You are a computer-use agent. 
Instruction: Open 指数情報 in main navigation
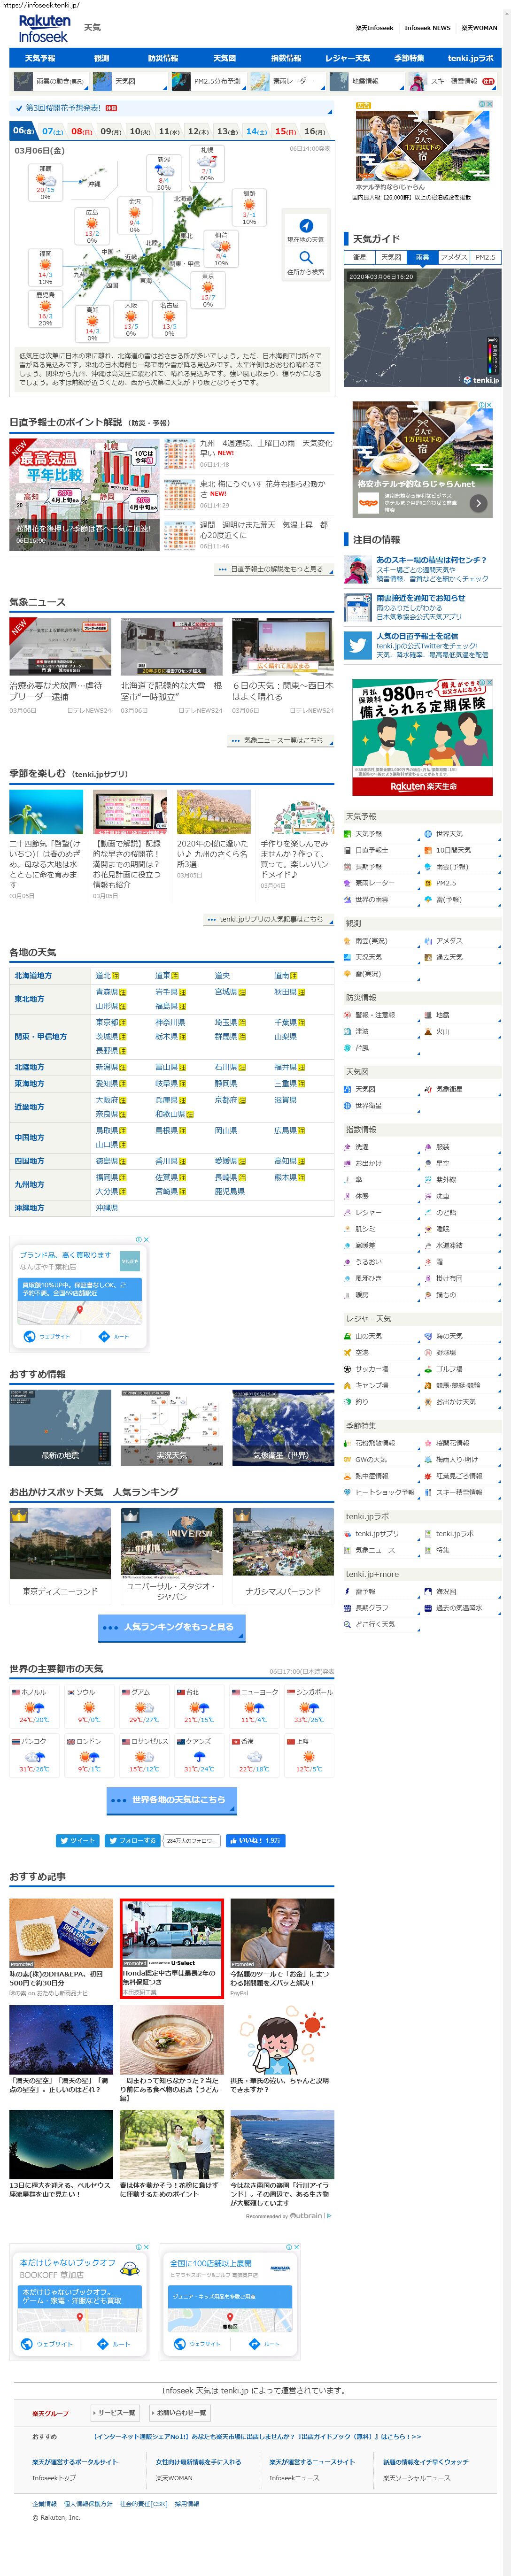[x=286, y=58]
